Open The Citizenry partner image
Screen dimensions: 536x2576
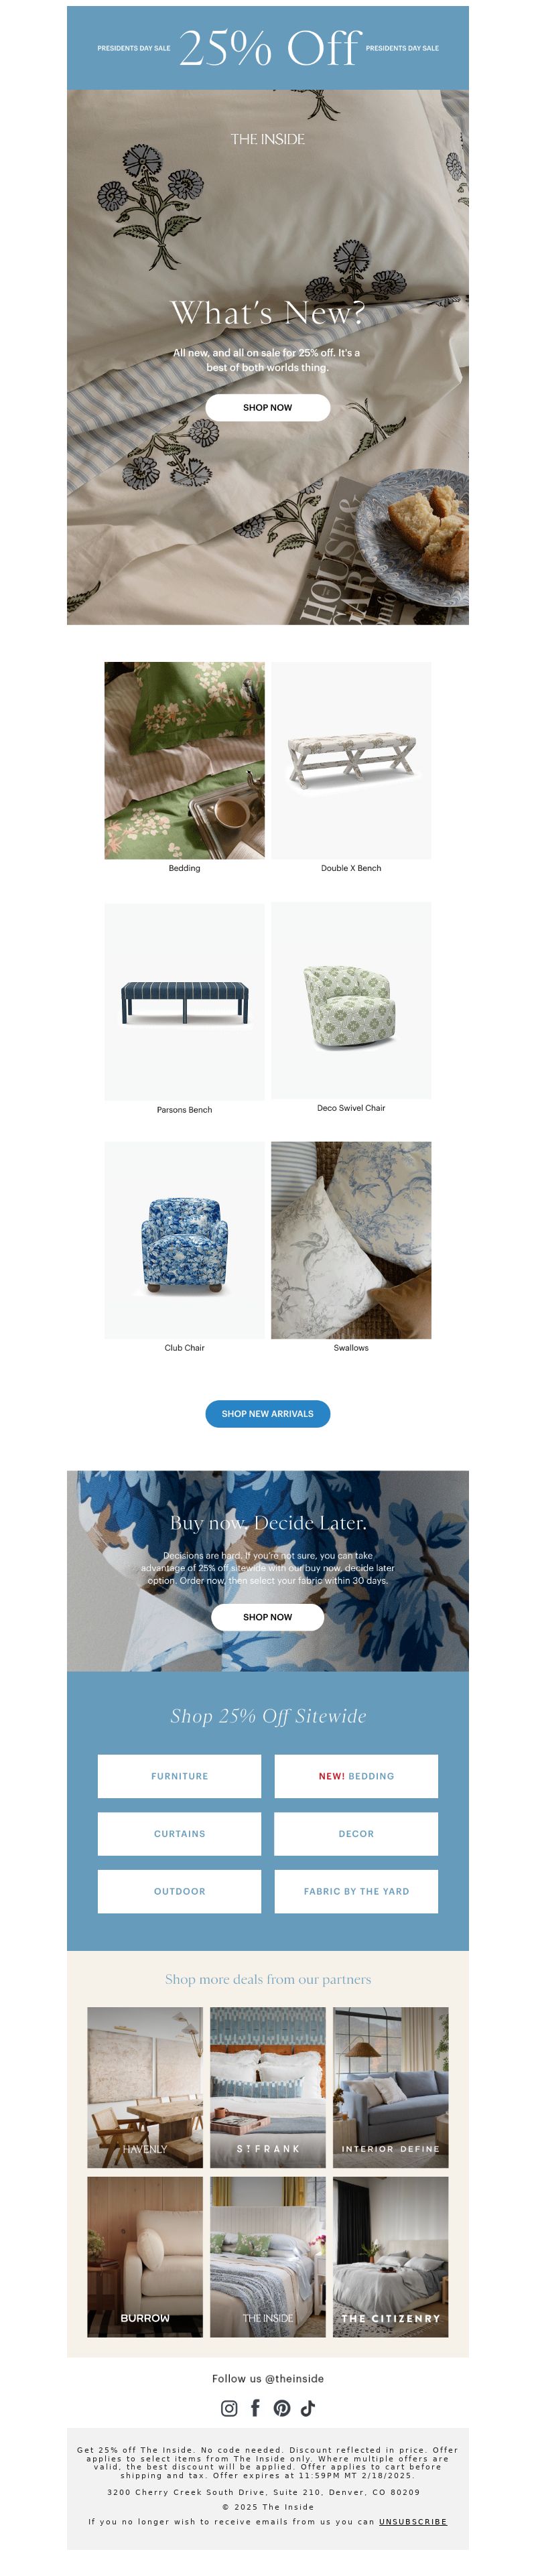(x=391, y=2257)
